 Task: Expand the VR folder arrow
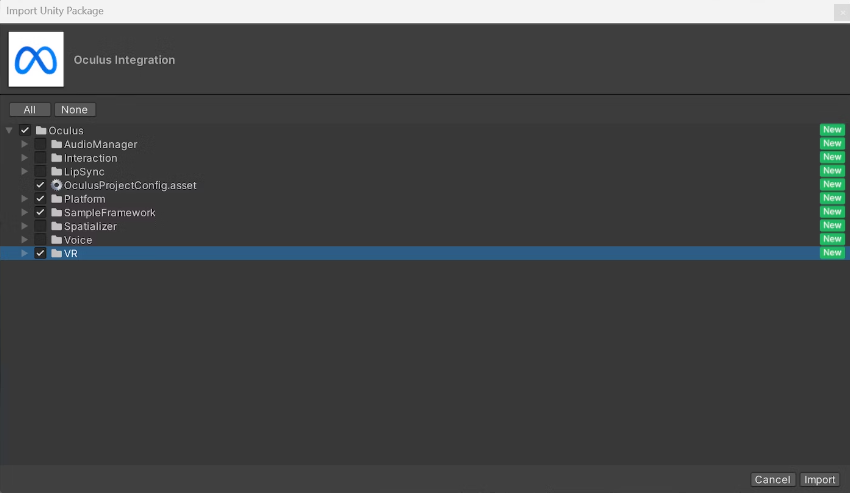coord(24,253)
